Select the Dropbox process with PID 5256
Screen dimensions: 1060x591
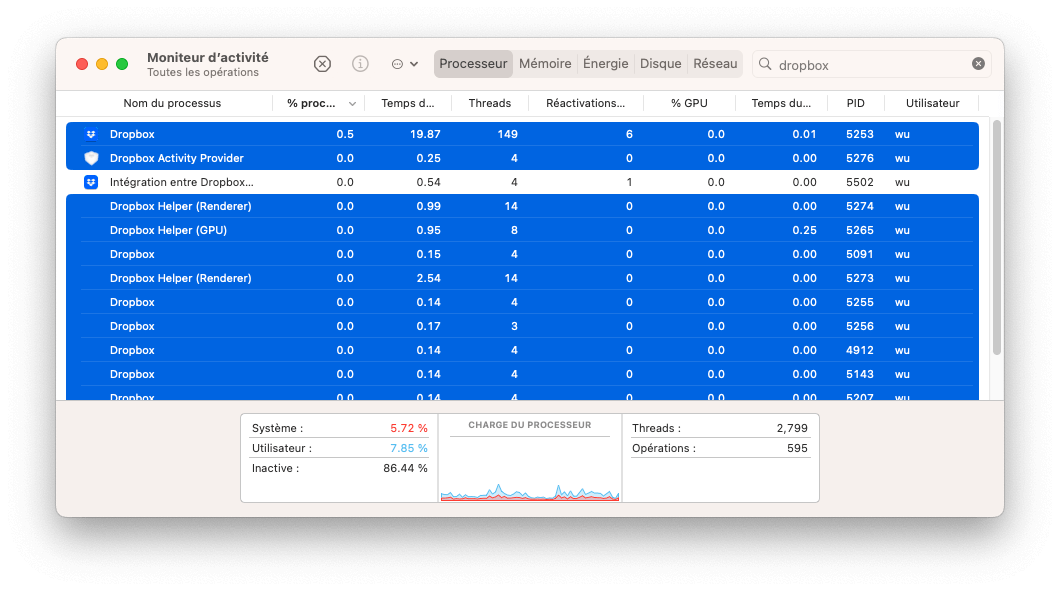(x=522, y=326)
